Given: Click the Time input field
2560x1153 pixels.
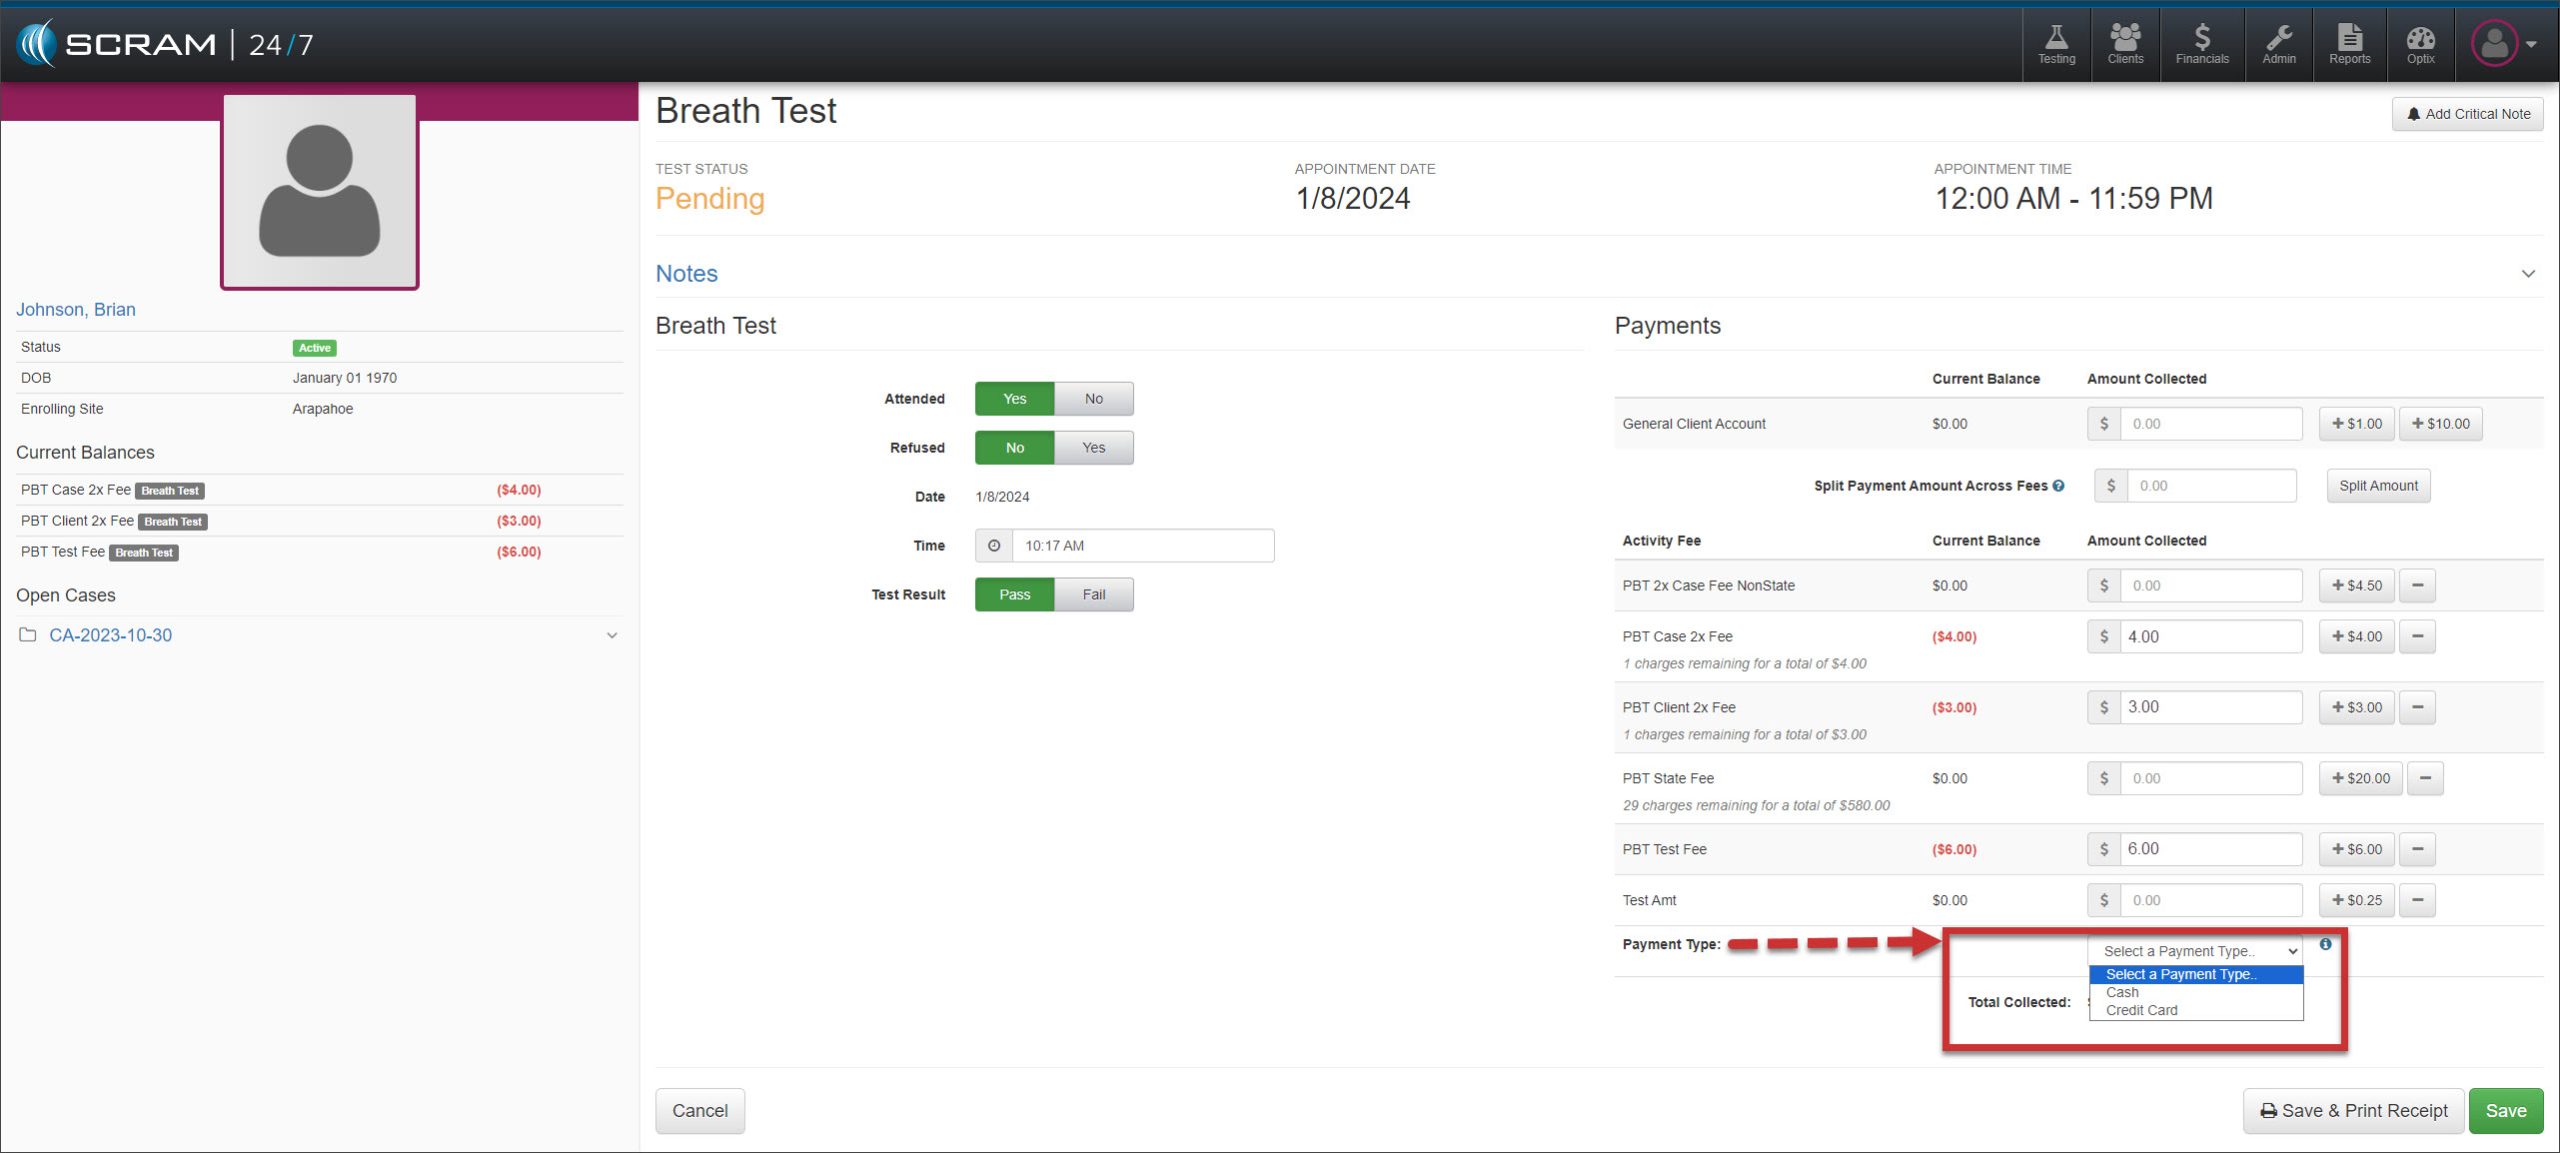Looking at the screenshot, I should [1142, 546].
